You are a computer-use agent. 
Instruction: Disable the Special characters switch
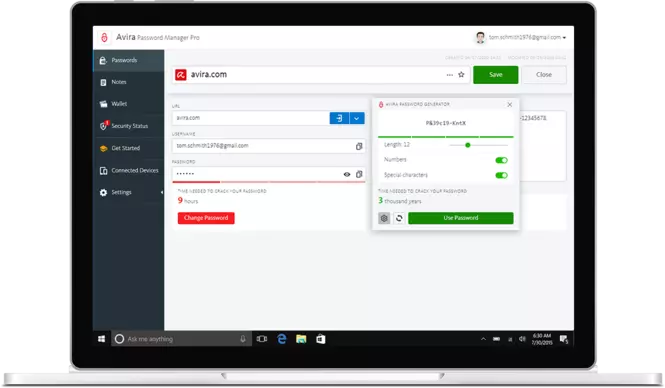coord(501,176)
